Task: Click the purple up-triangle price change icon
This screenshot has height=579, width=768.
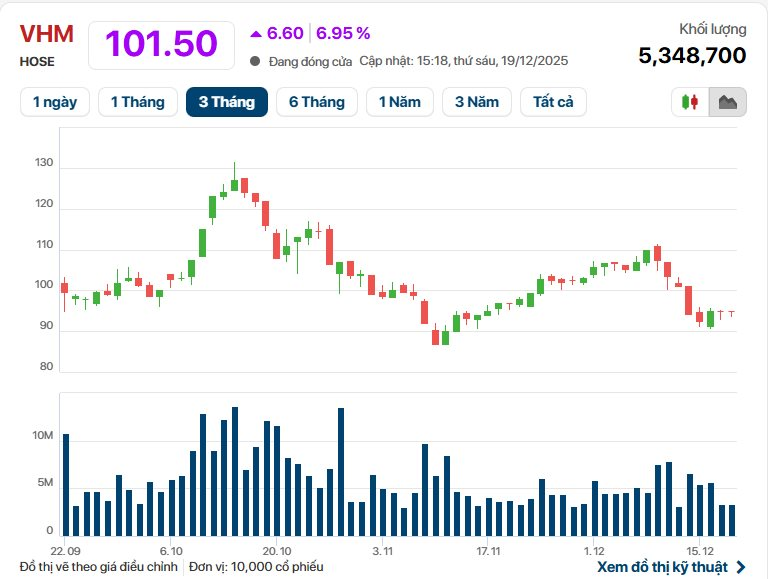Action: [256, 33]
